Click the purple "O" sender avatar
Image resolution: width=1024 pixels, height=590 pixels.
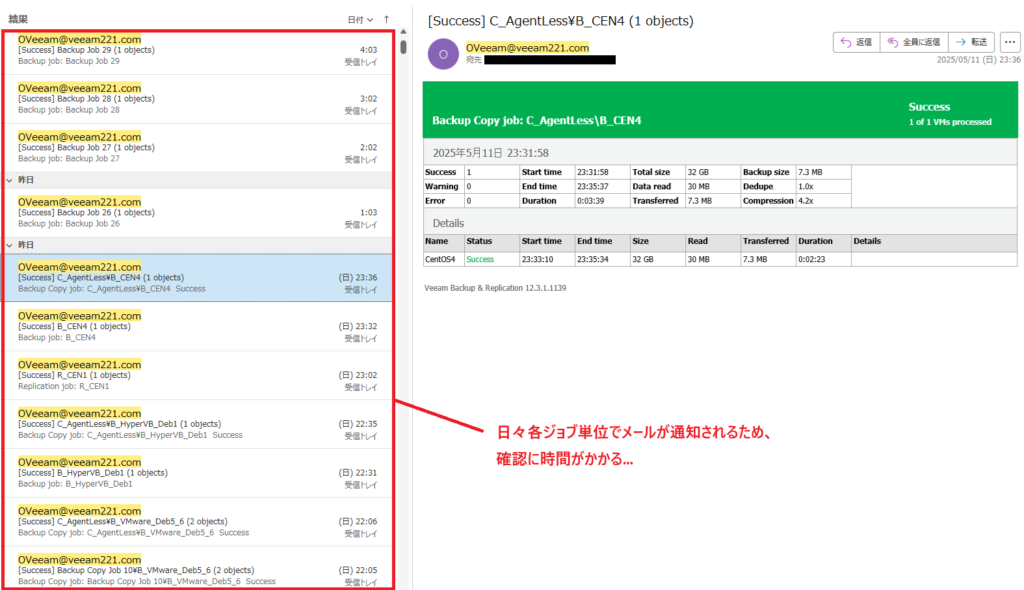443,54
